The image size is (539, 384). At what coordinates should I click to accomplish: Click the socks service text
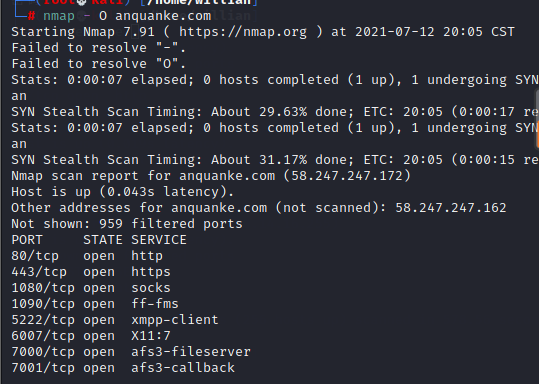[151, 288]
